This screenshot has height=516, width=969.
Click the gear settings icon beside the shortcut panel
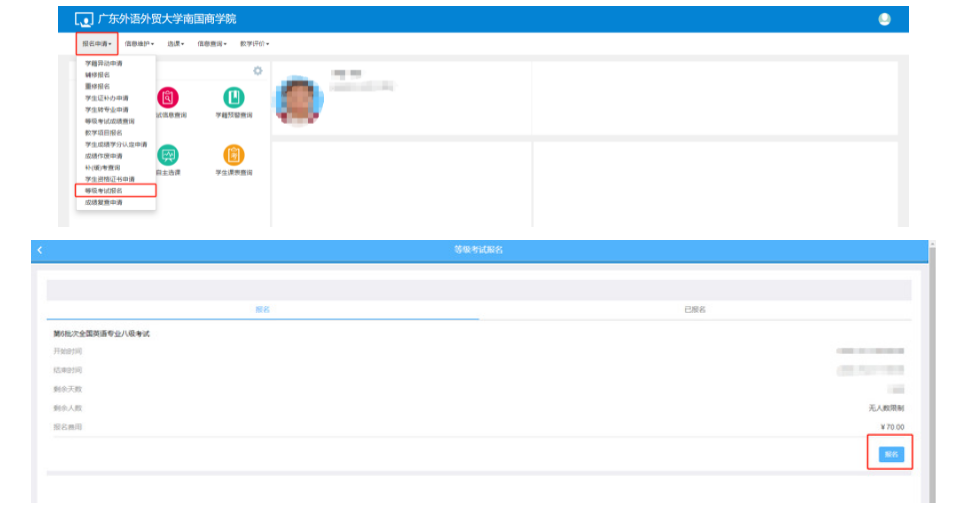pos(258,71)
